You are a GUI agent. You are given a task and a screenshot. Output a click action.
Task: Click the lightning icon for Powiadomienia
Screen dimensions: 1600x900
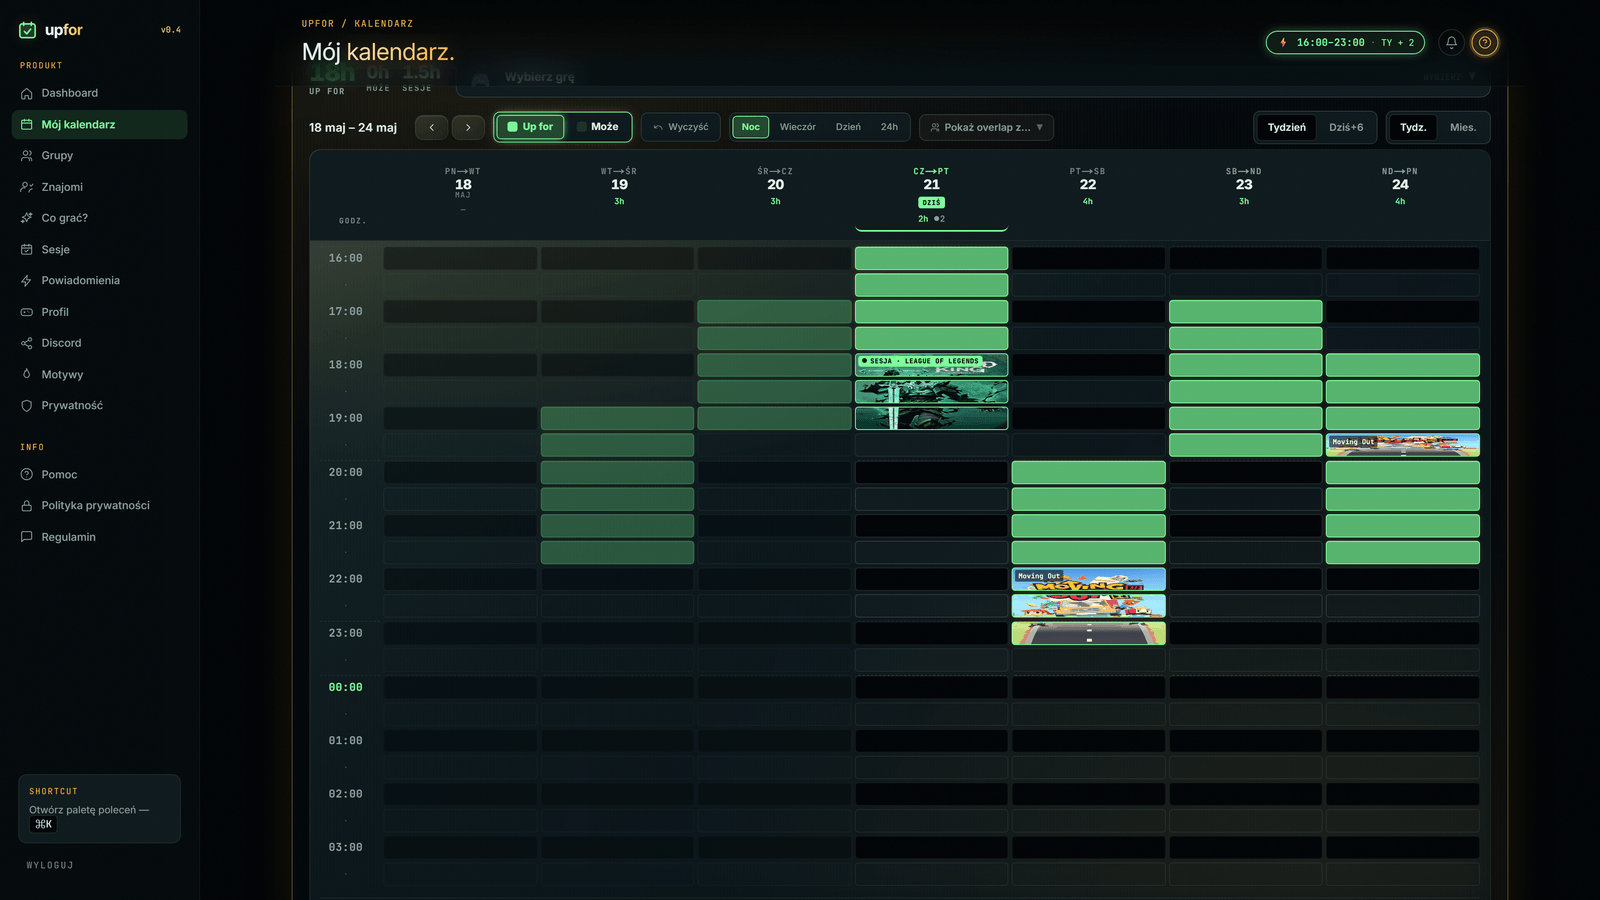click(x=27, y=281)
